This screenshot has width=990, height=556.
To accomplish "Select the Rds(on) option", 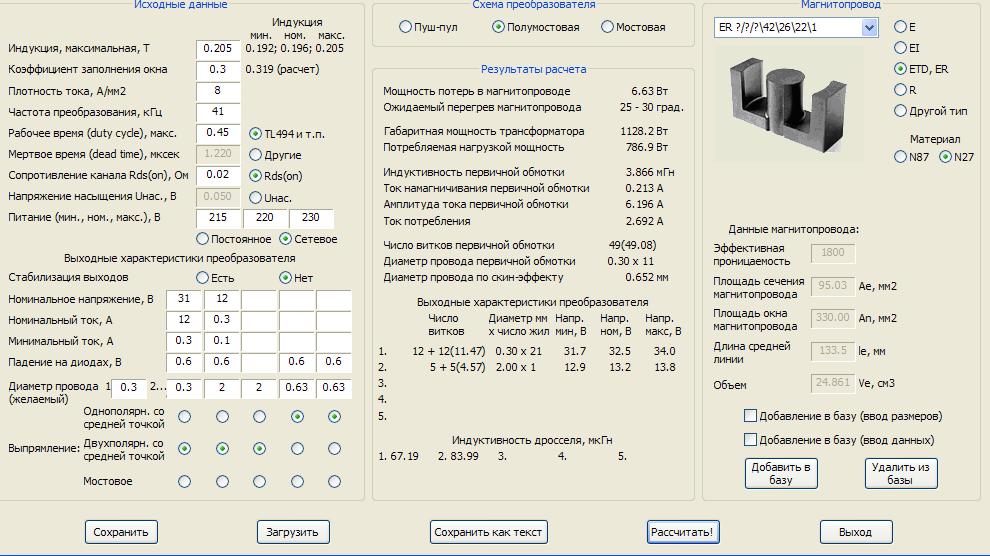I will pos(255,175).
